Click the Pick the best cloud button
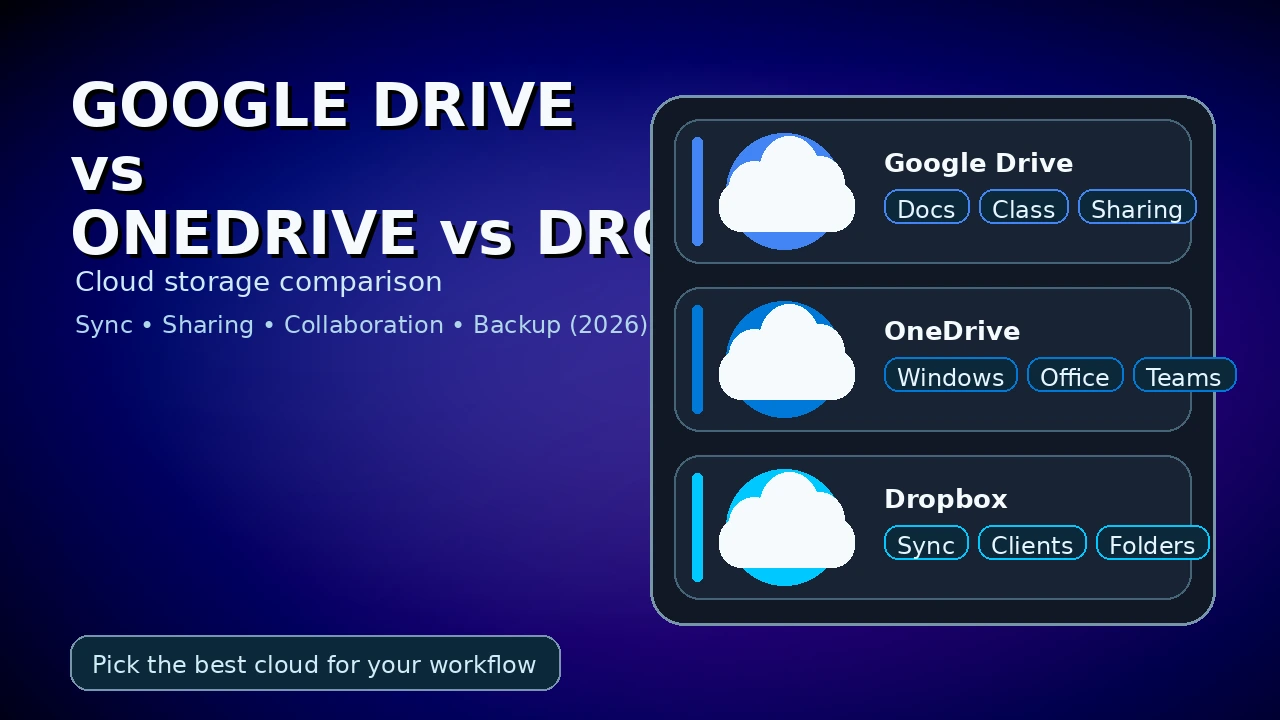 tap(315, 663)
